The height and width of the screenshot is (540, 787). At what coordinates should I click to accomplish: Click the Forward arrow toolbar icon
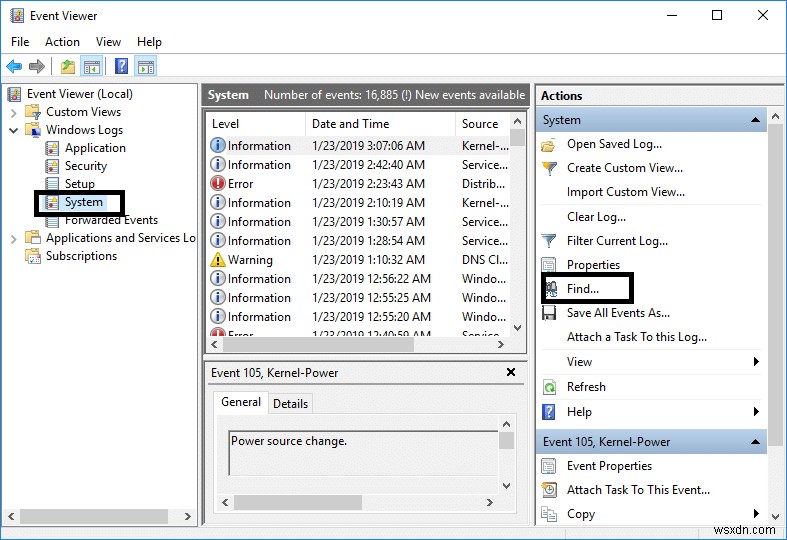37,66
